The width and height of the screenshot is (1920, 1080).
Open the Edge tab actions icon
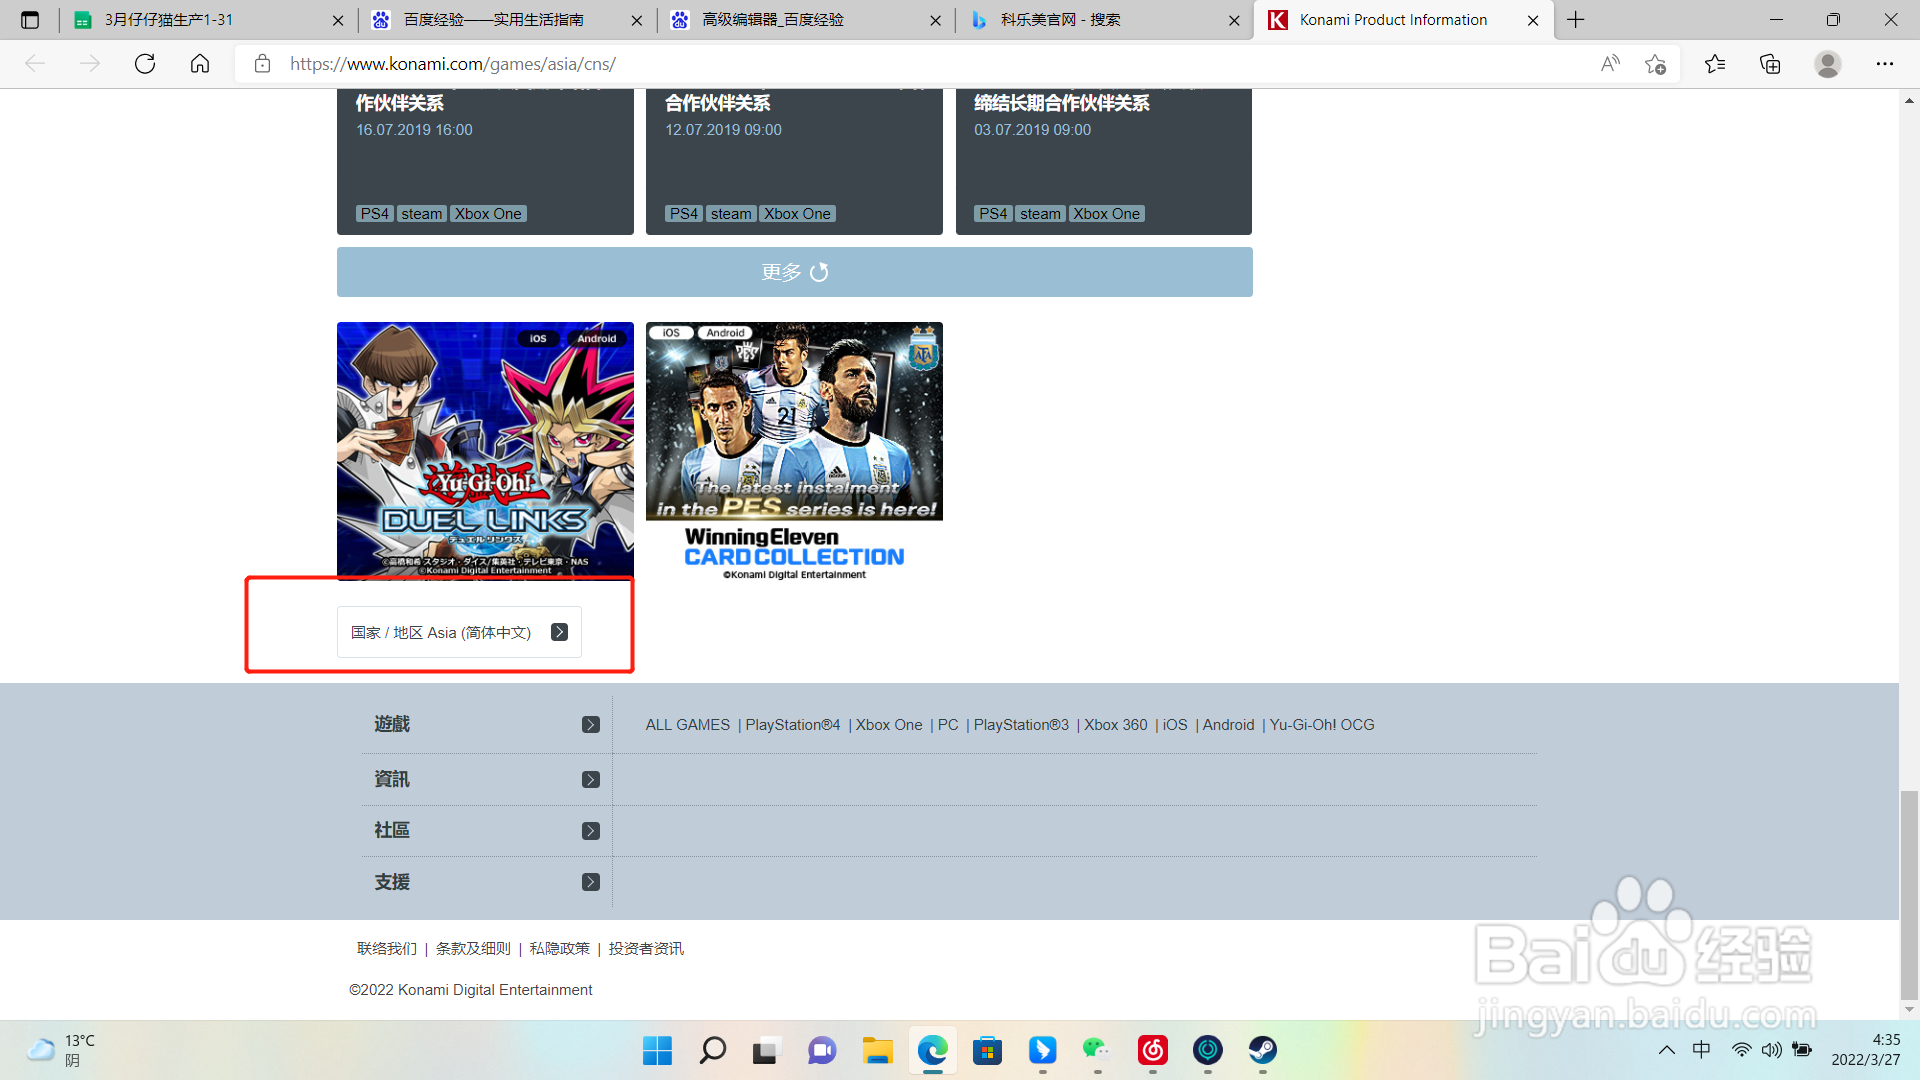pos(30,20)
